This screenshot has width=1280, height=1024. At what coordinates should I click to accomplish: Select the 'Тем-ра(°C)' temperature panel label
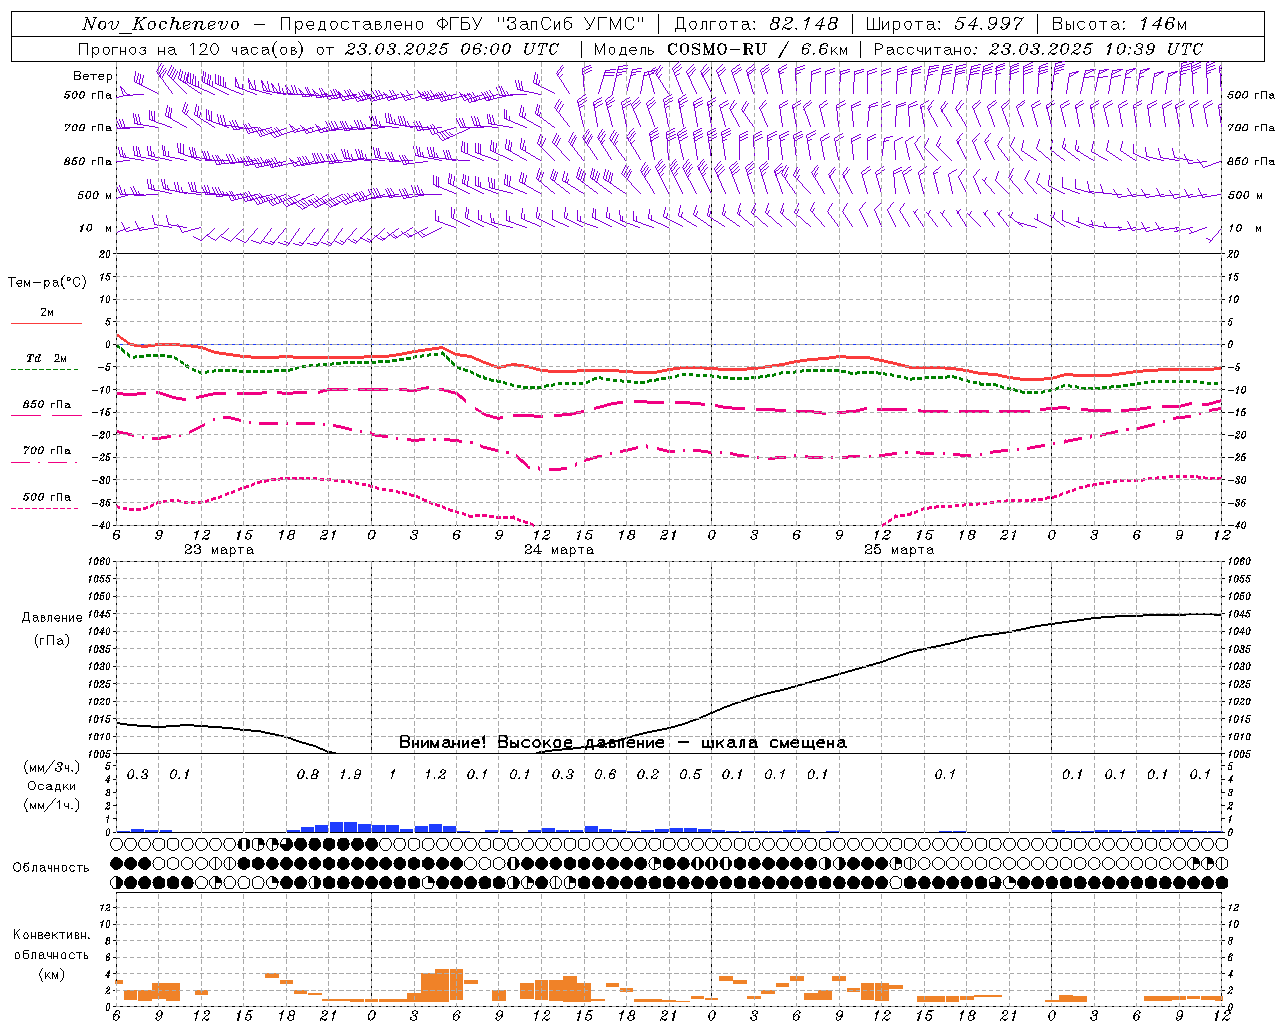(x=47, y=283)
